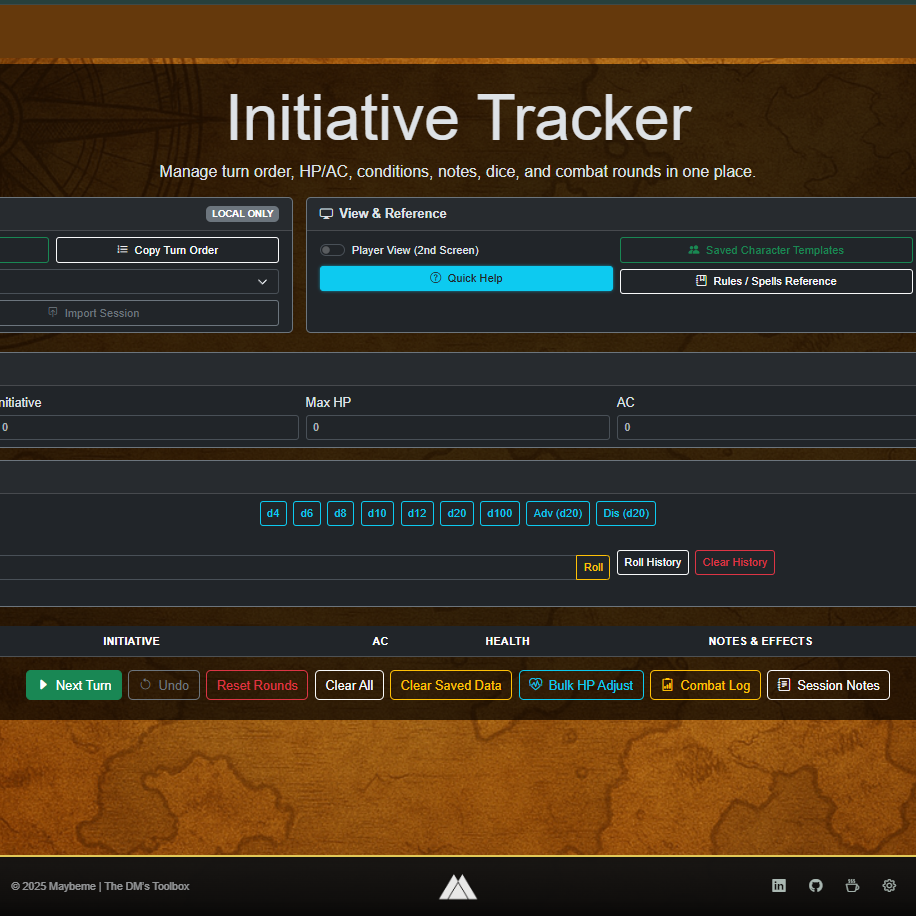Click Import Session button
The image size is (916, 916).
[x=139, y=313]
